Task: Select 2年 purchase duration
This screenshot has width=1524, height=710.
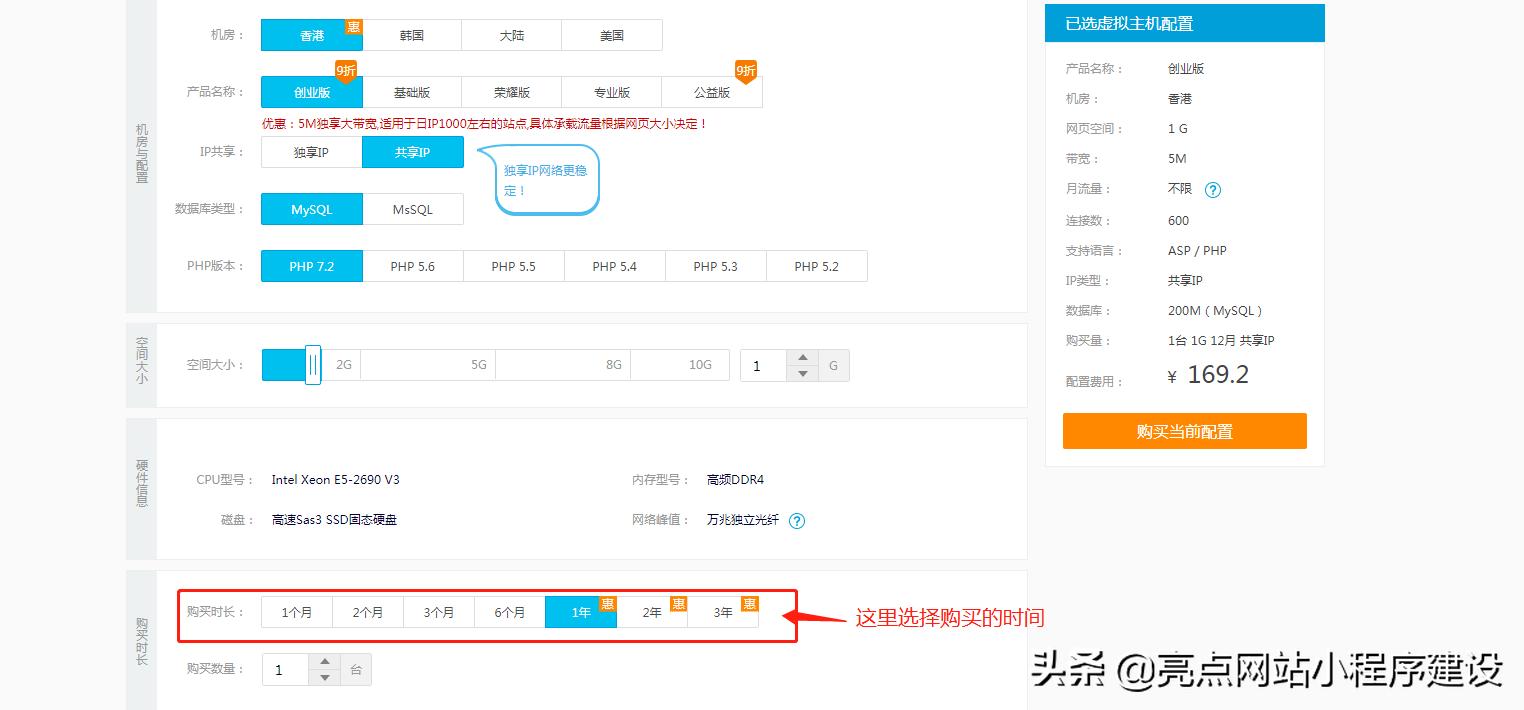Action: point(652,611)
